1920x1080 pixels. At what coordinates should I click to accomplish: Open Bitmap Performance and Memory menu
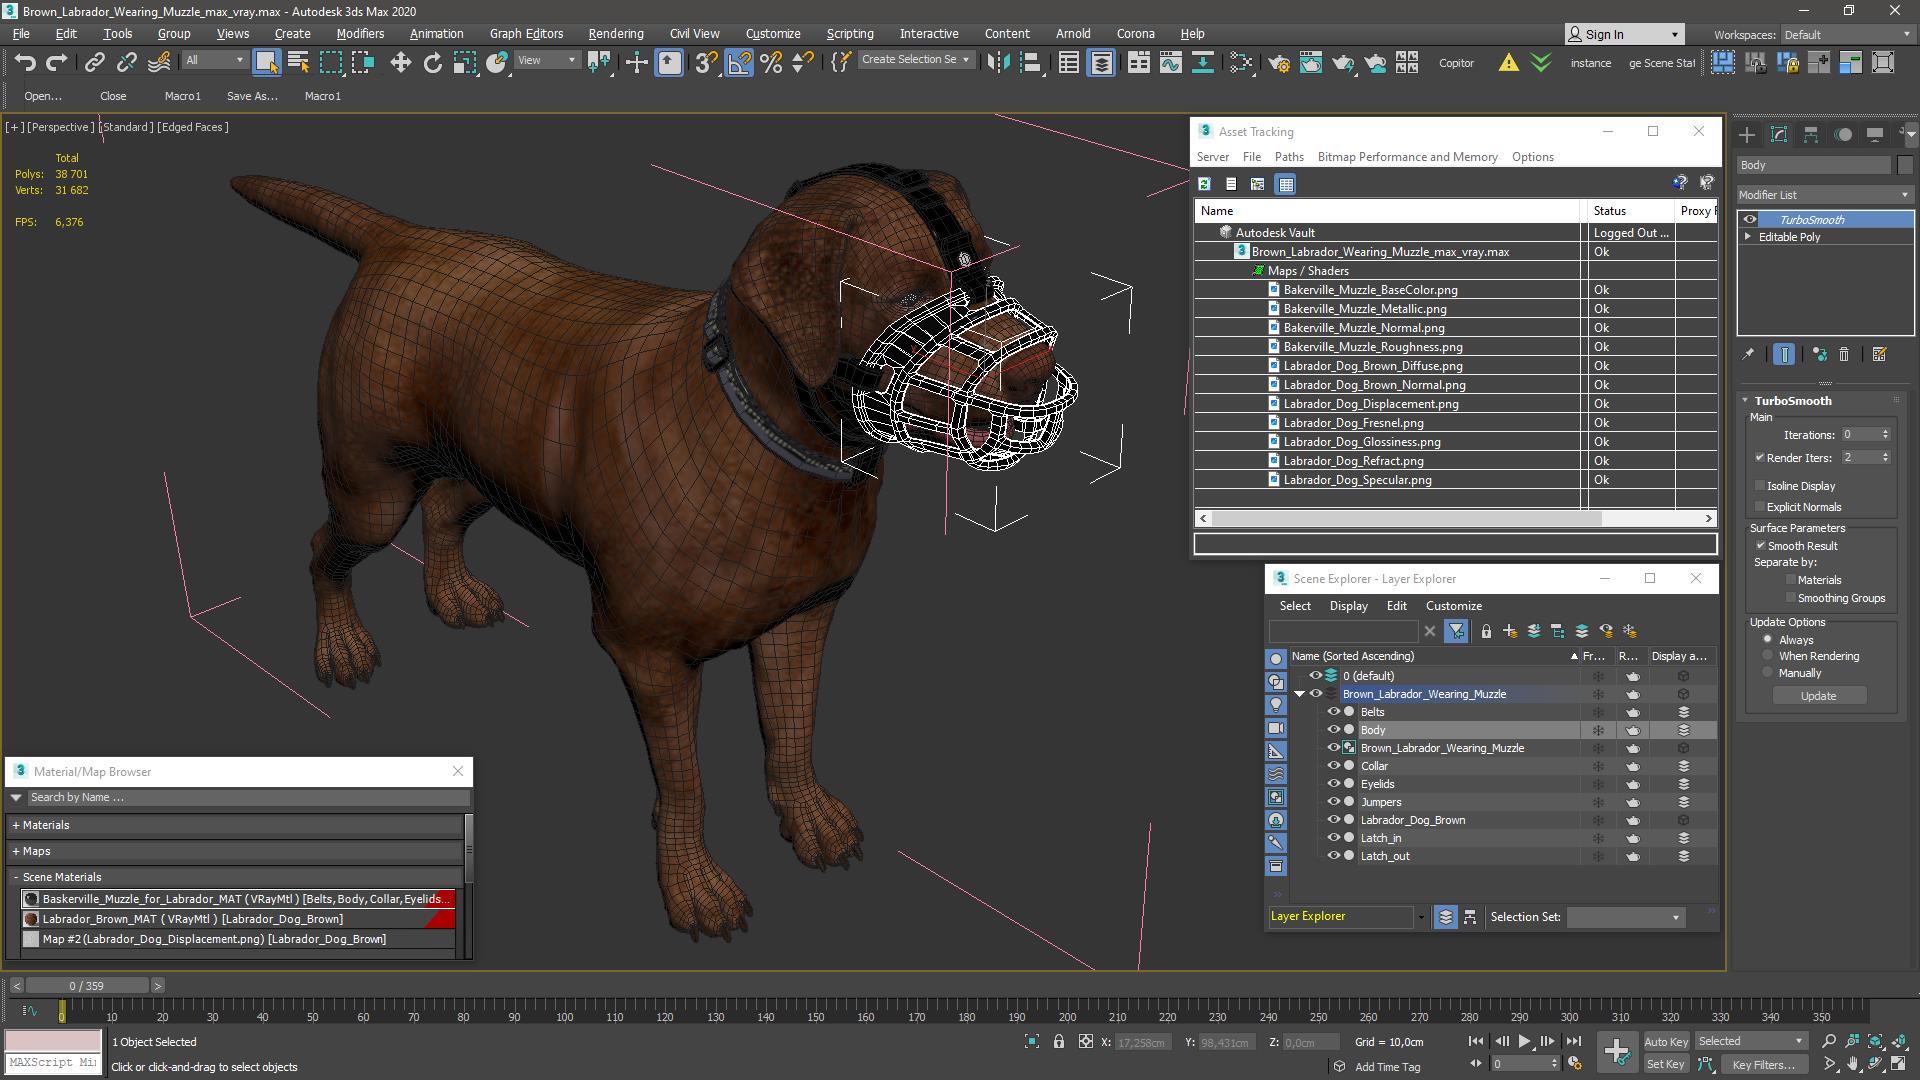1407,157
